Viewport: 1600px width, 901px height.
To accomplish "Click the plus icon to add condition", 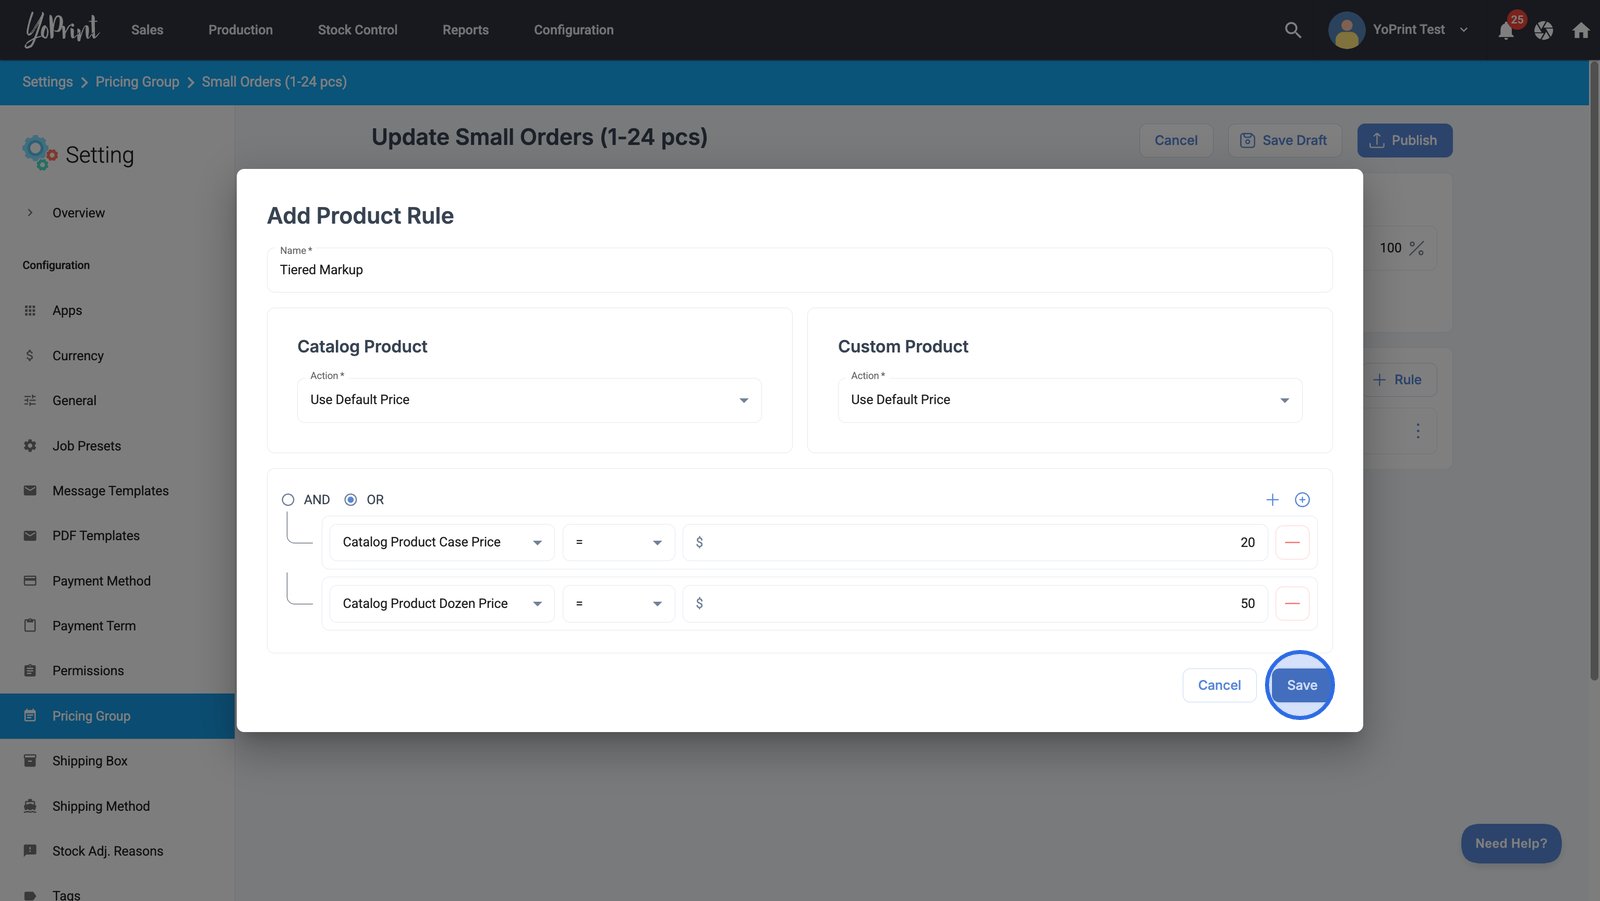I will [x=1272, y=500].
